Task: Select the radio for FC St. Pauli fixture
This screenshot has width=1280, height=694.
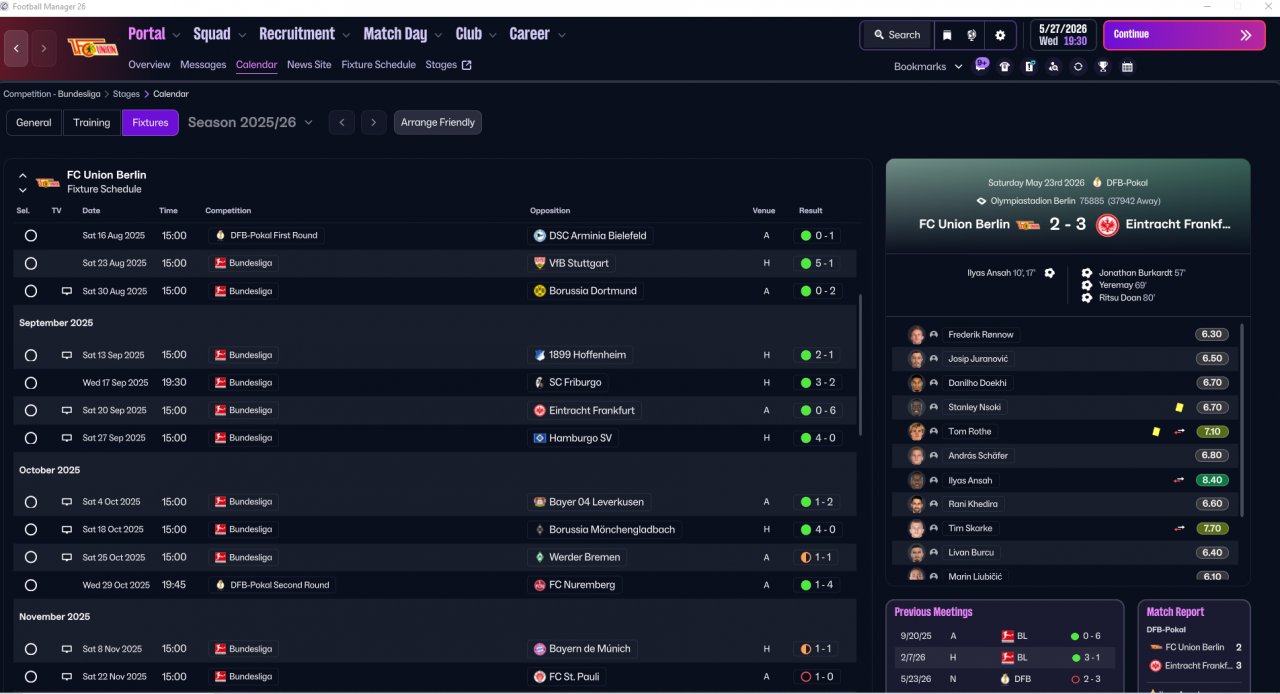Action: pyautogui.click(x=31, y=677)
